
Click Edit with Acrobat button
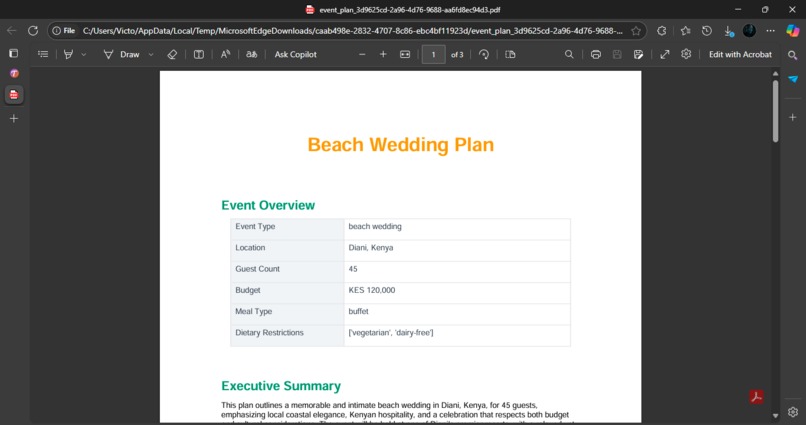pyautogui.click(x=740, y=54)
